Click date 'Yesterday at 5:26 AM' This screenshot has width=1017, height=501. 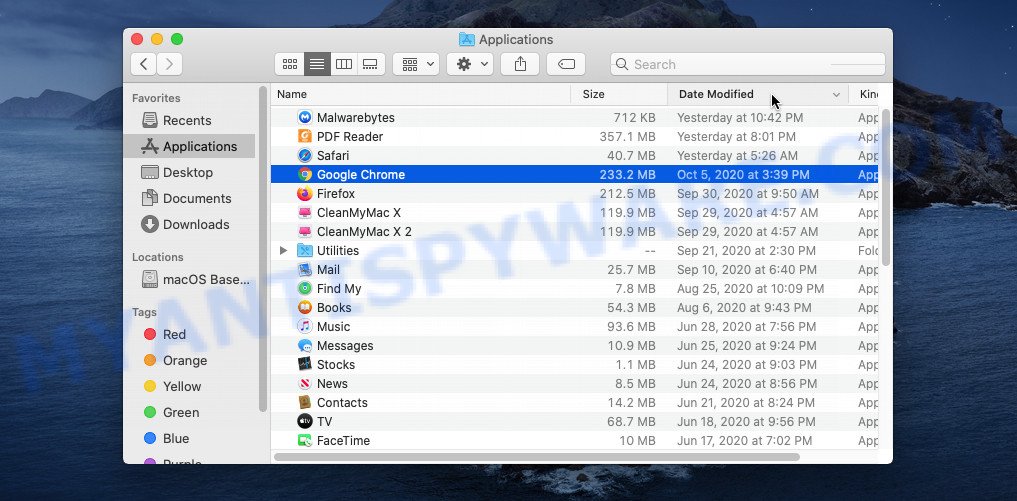(x=736, y=155)
